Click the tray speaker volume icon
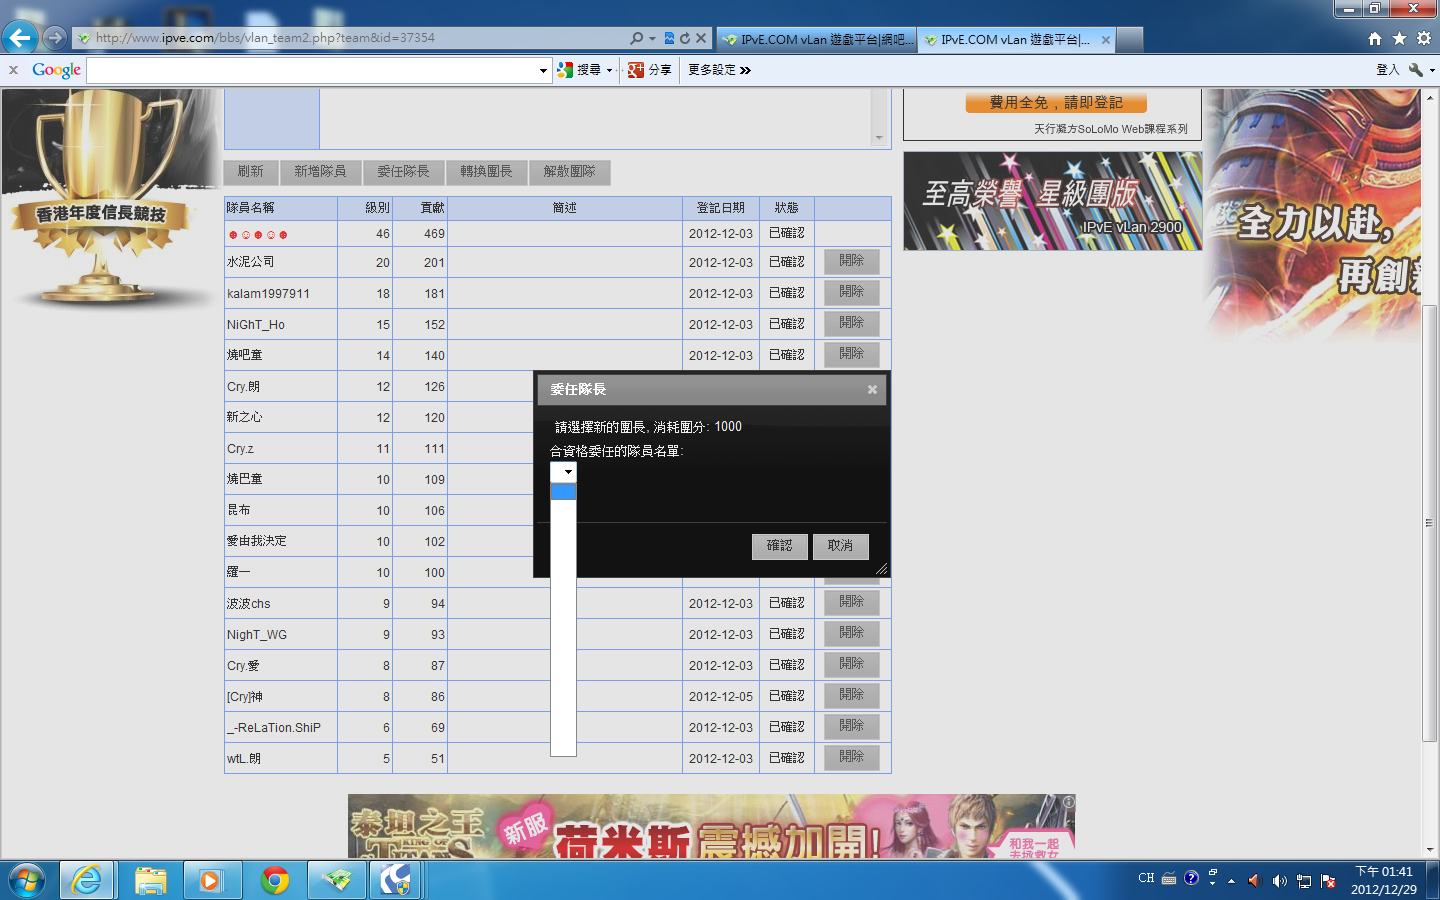Screen dimensions: 1440x900 click(1279, 881)
